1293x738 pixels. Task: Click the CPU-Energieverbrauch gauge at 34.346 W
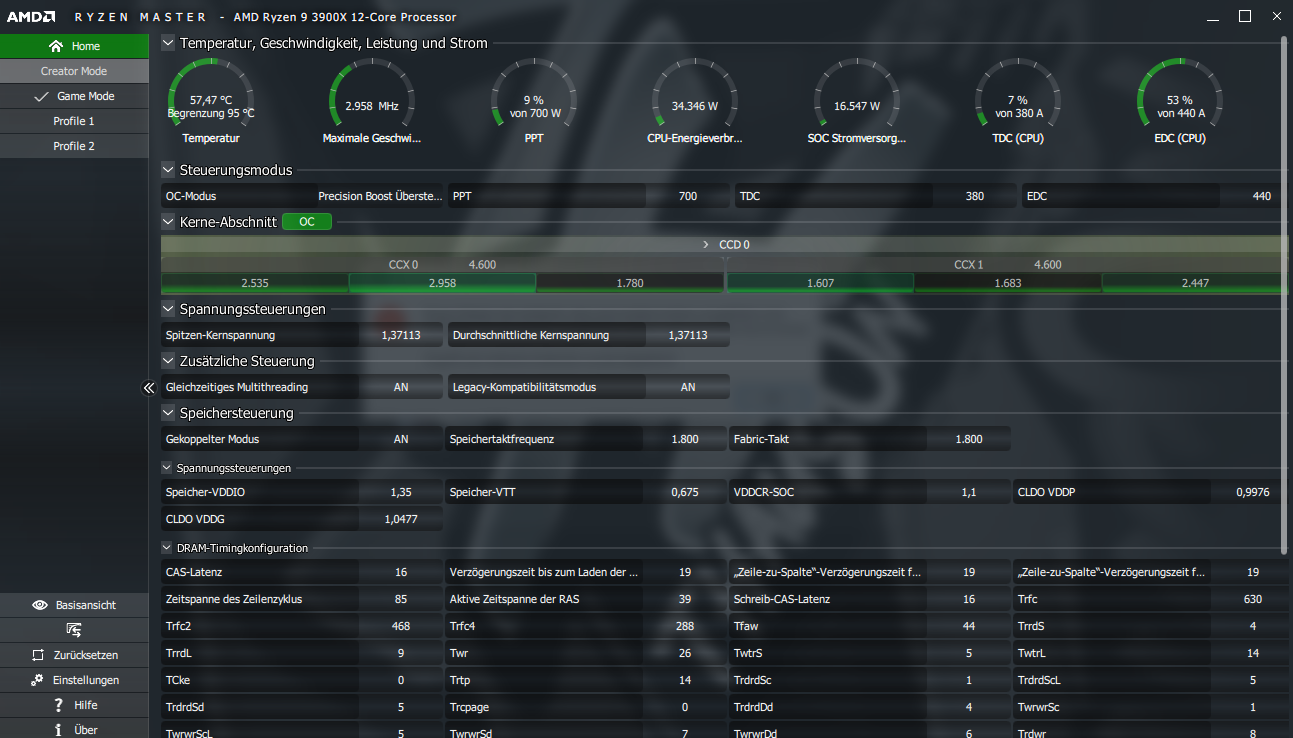695,102
